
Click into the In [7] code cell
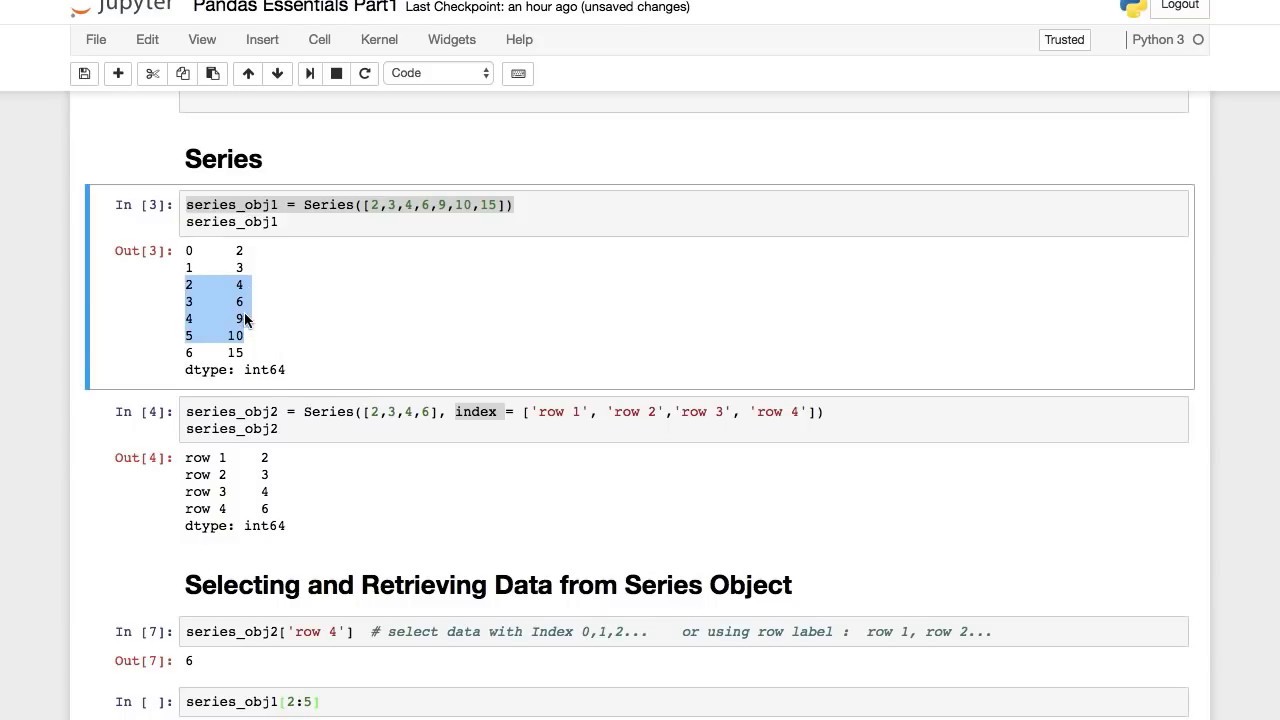click(x=684, y=632)
